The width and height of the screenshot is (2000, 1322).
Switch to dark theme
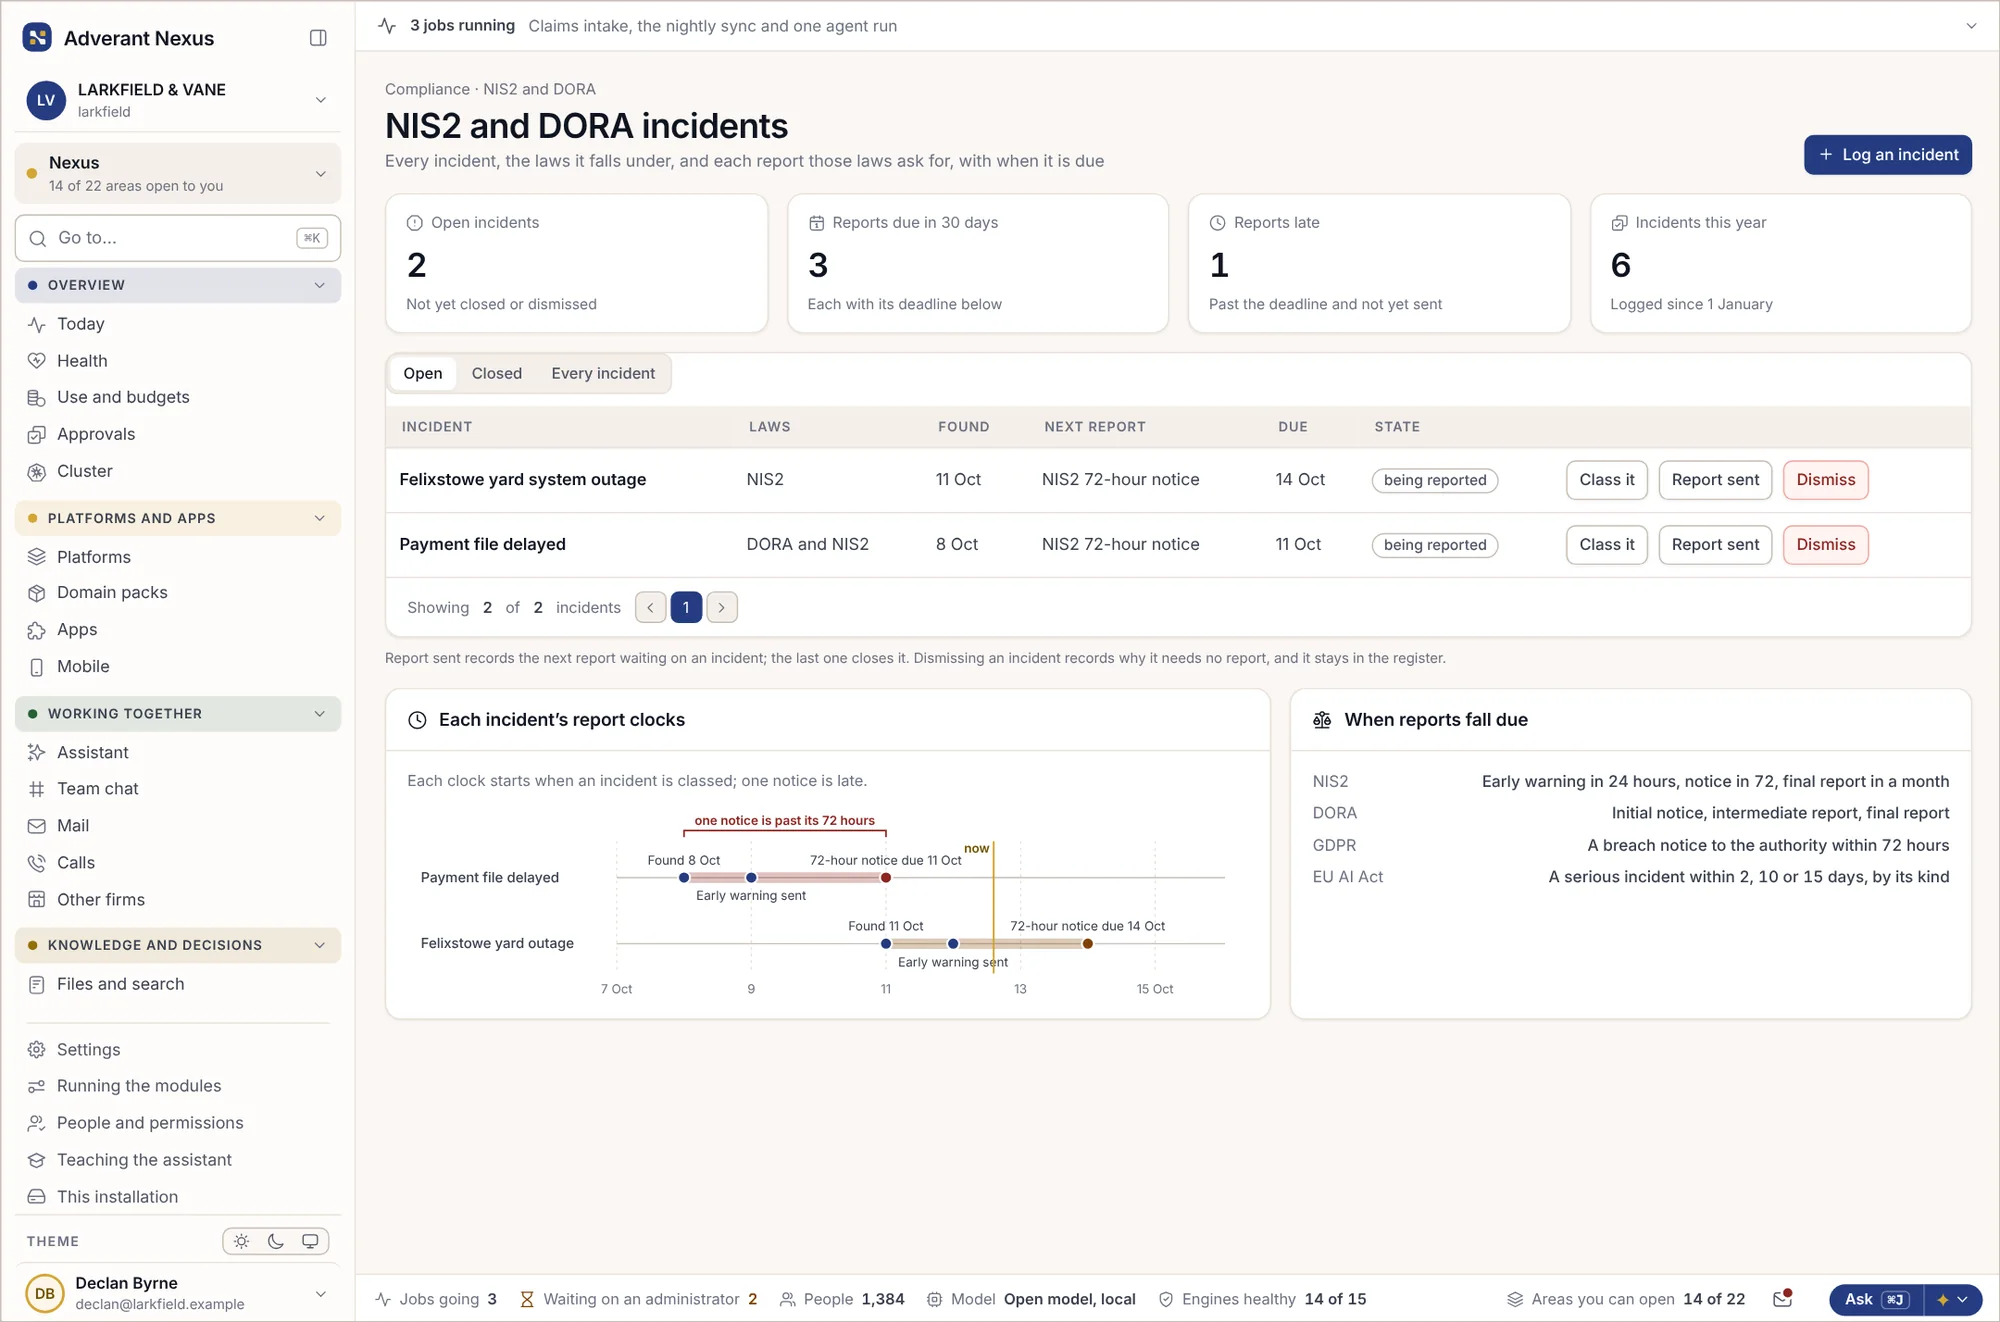(x=276, y=1241)
